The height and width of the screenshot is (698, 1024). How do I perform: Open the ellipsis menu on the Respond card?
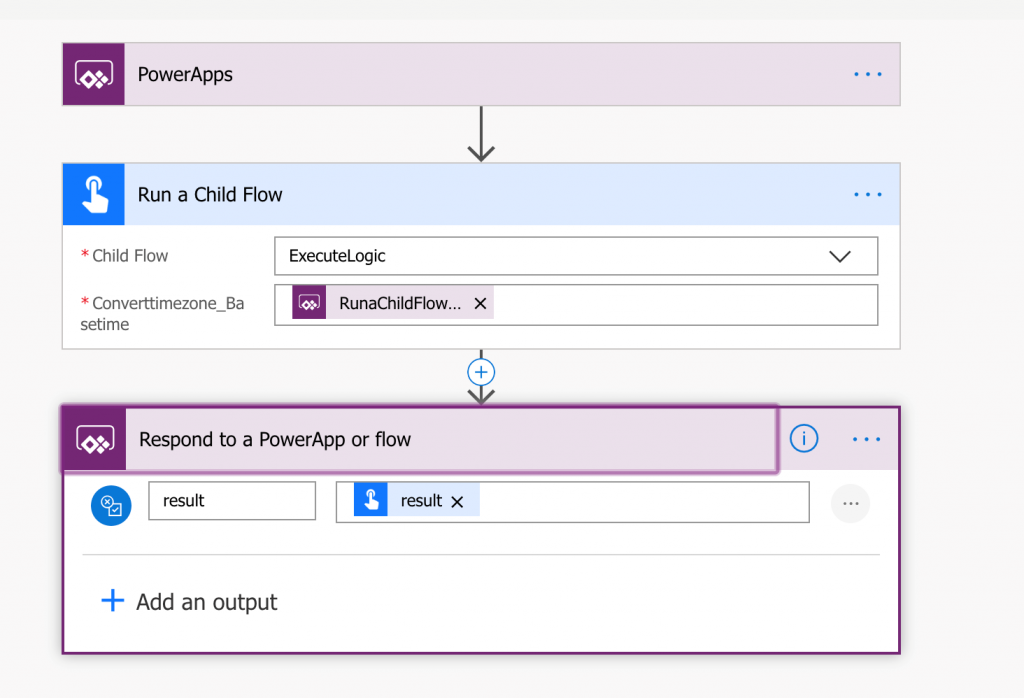coord(866,438)
